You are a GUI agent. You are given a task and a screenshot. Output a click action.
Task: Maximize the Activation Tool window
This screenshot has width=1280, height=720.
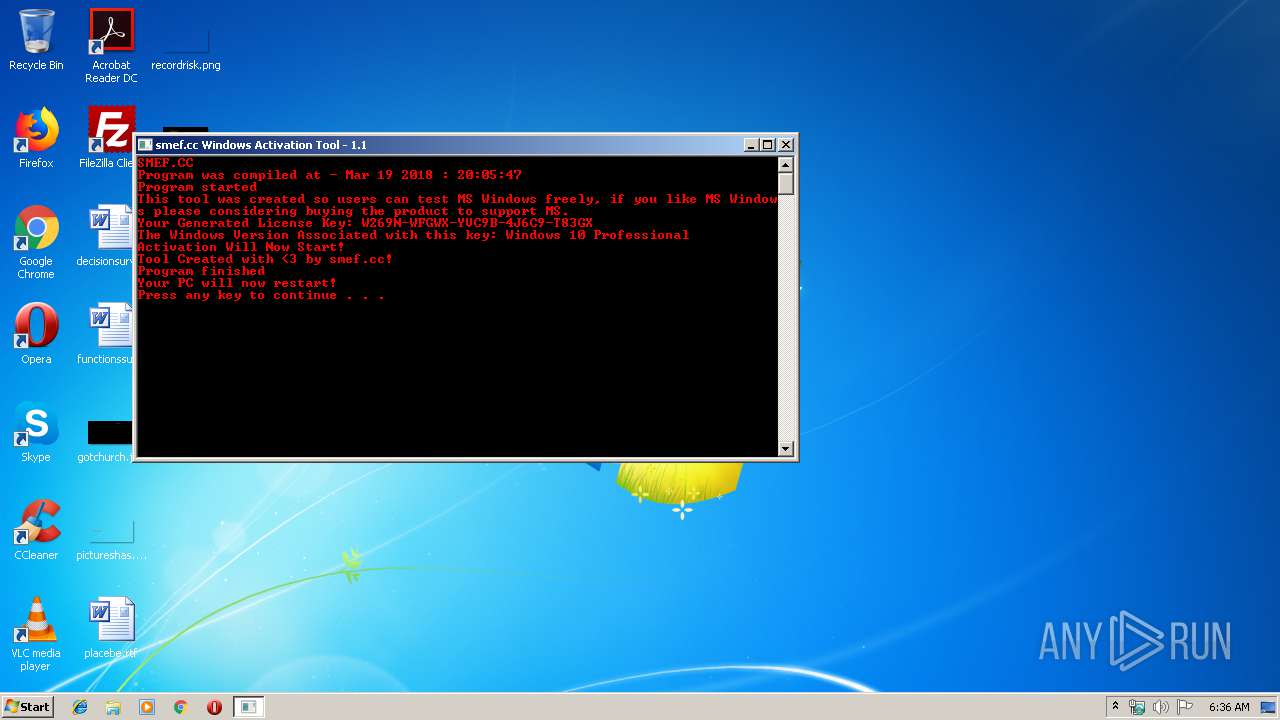point(768,145)
